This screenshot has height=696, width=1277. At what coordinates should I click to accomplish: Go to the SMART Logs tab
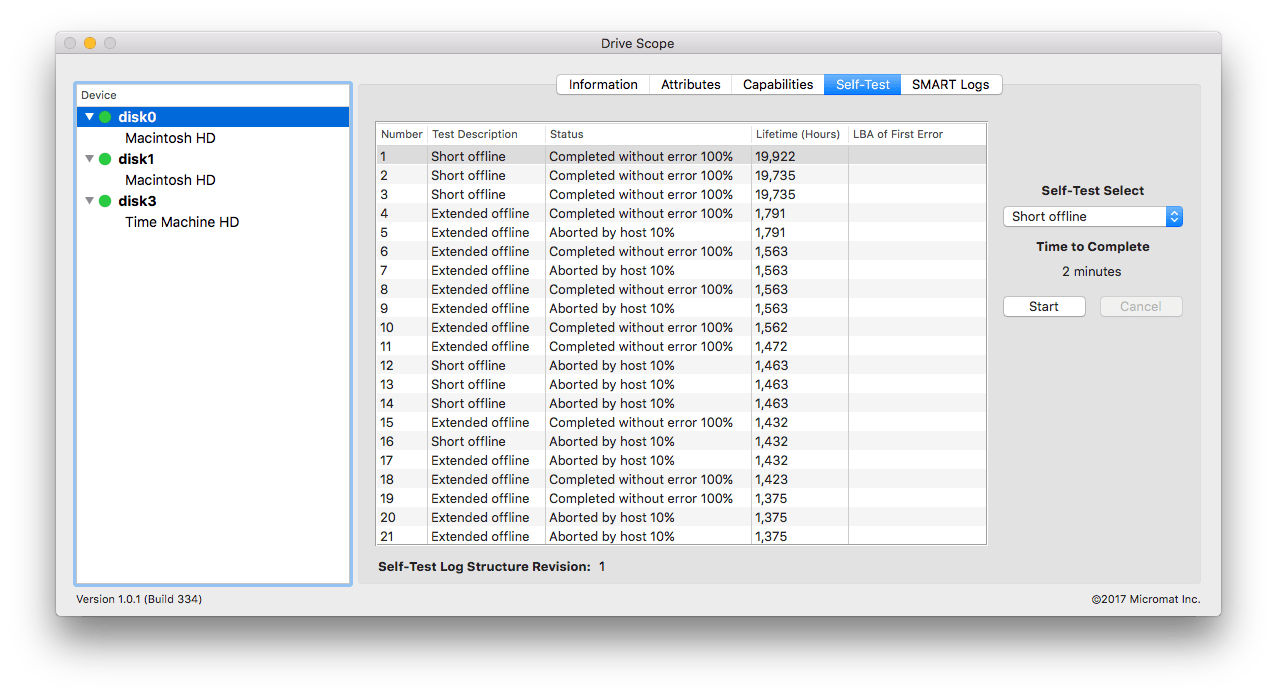point(951,85)
